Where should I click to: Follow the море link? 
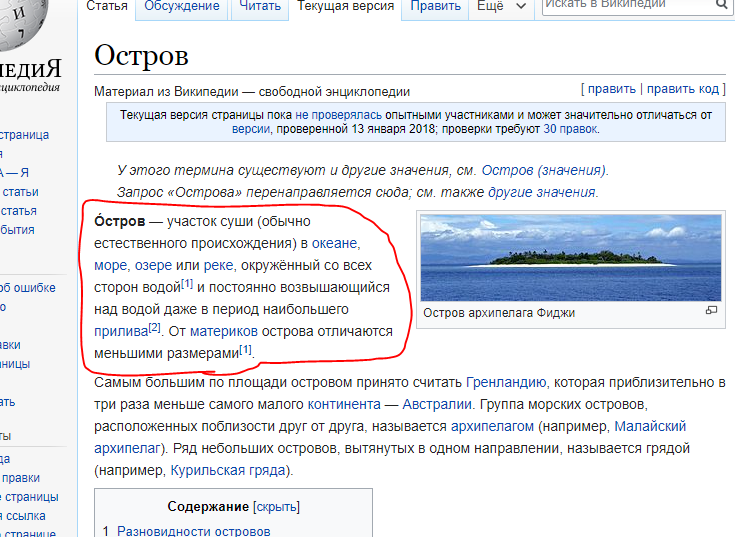tap(111, 266)
